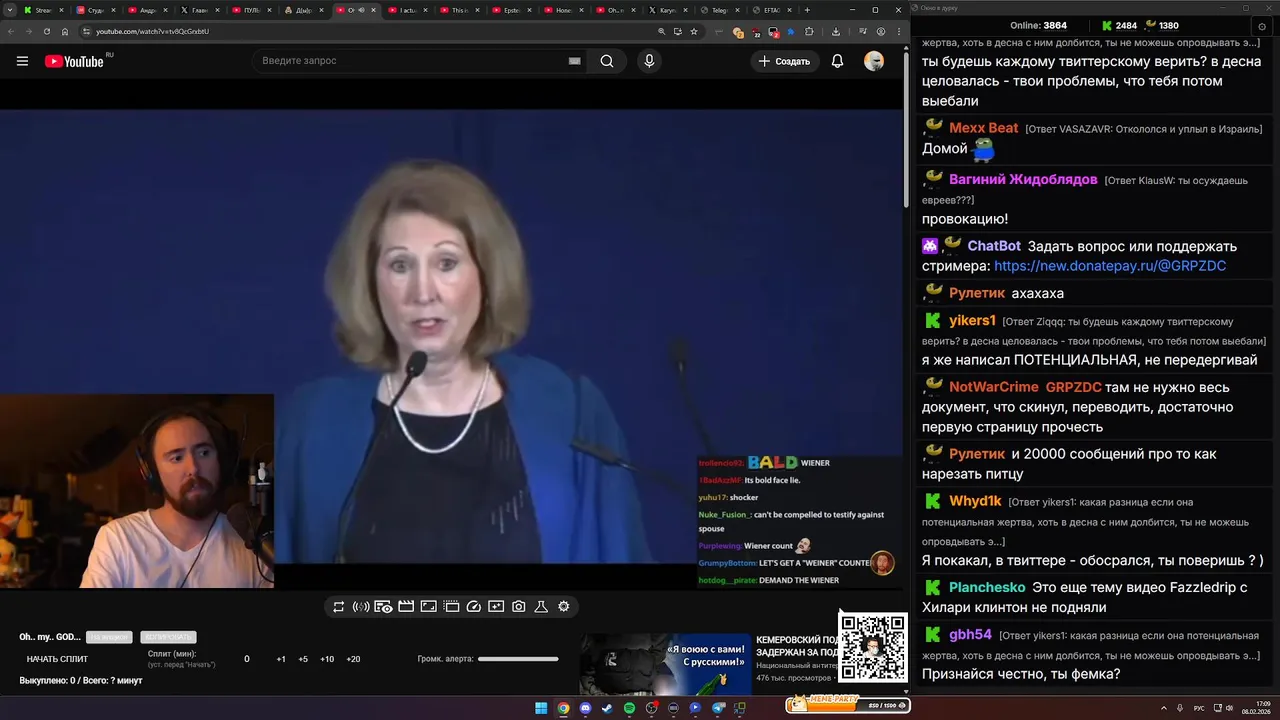Click the address bar URL youtube.com/watch
This screenshot has height=720, width=1280.
[x=152, y=31]
